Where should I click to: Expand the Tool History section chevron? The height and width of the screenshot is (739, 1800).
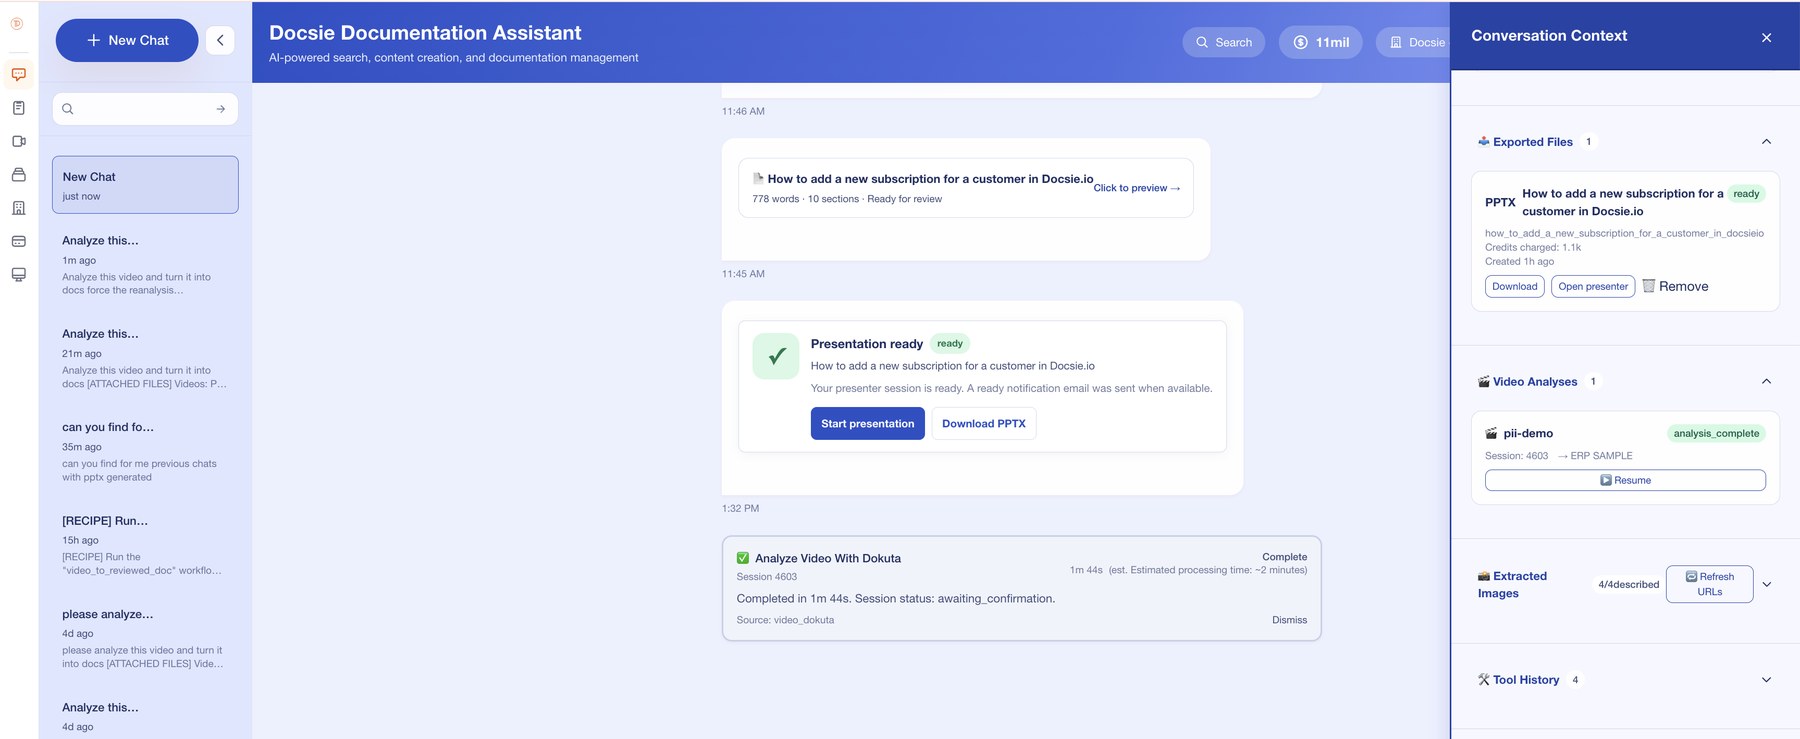pyautogui.click(x=1766, y=680)
